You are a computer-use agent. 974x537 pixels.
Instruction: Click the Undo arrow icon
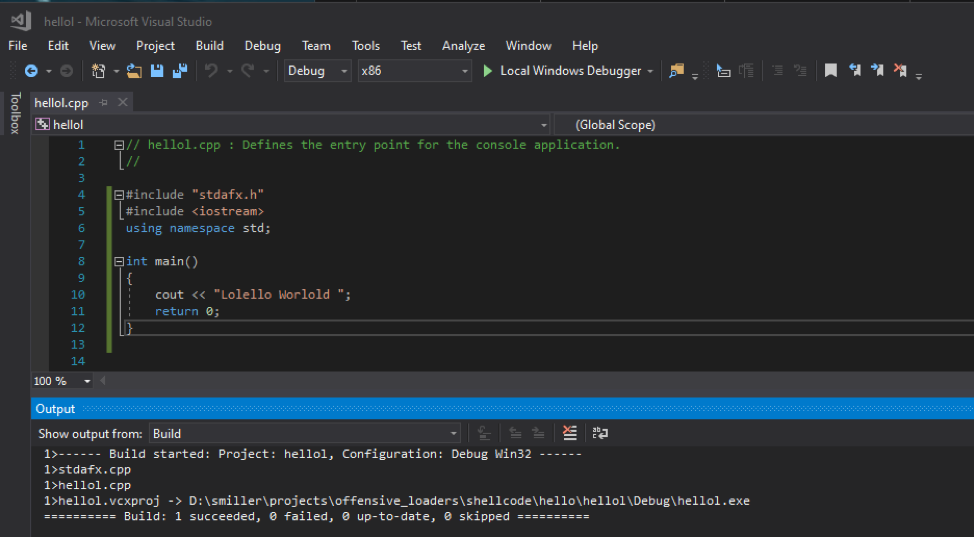click(212, 71)
